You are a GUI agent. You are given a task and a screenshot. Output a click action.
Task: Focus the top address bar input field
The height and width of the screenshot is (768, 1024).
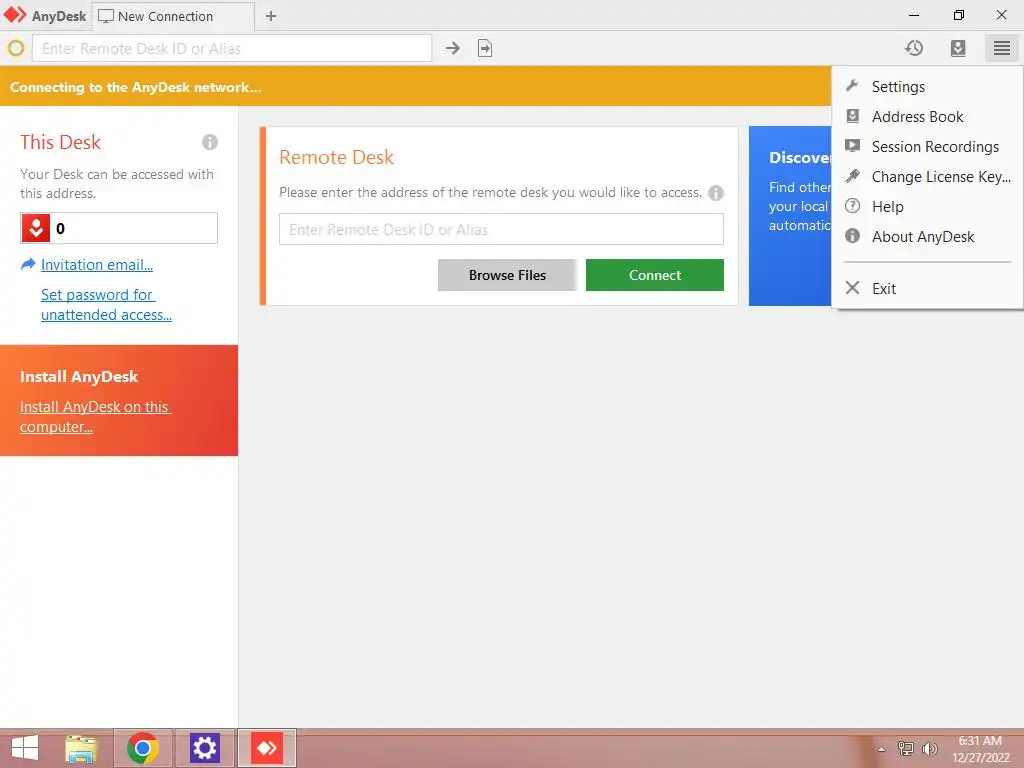232,48
